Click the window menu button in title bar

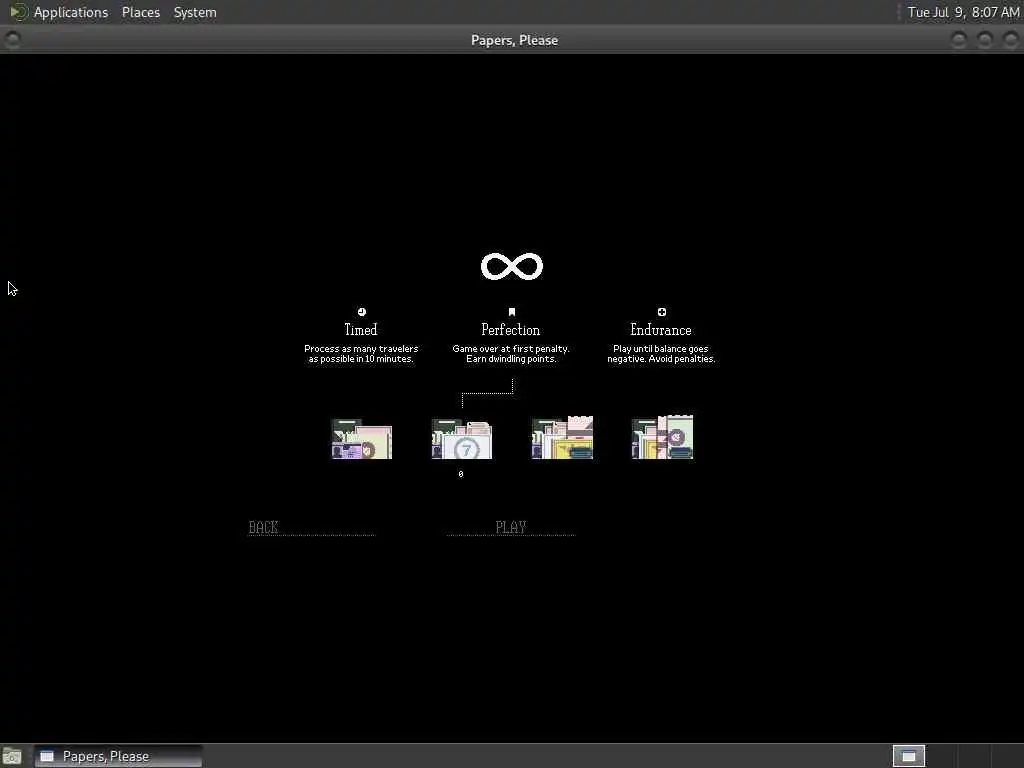point(12,40)
